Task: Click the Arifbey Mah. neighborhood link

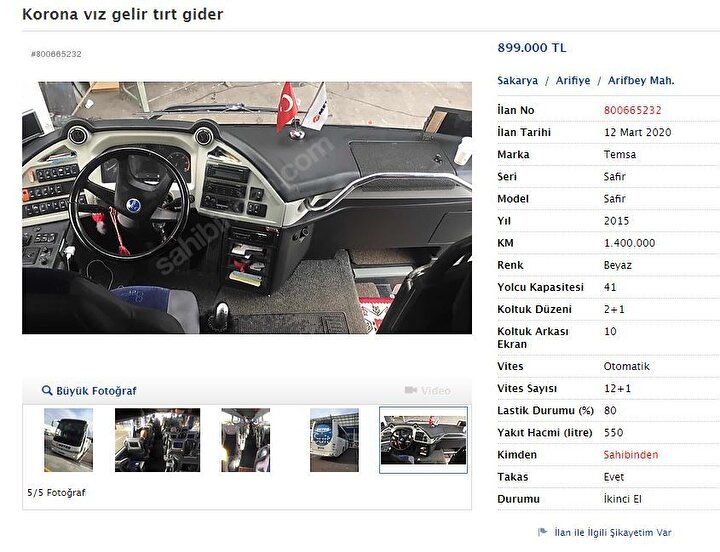Action: click(x=641, y=80)
